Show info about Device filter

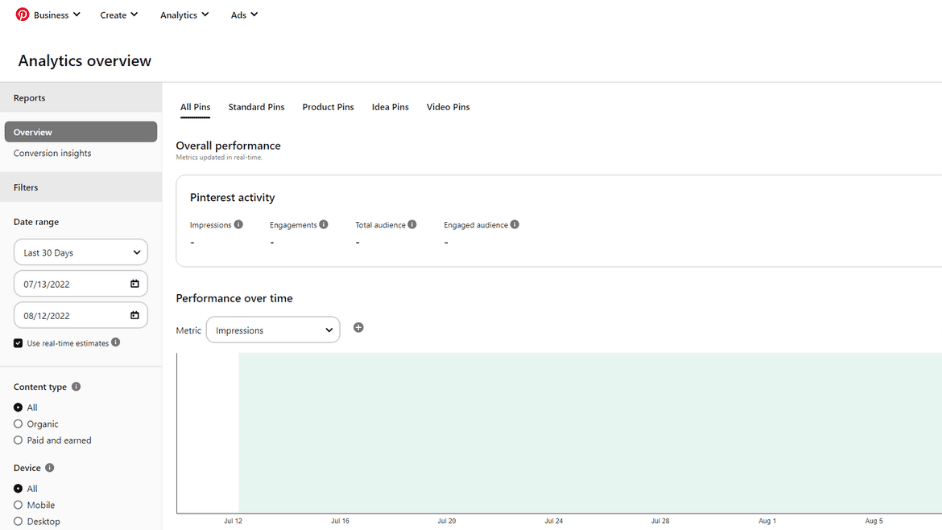coord(50,468)
